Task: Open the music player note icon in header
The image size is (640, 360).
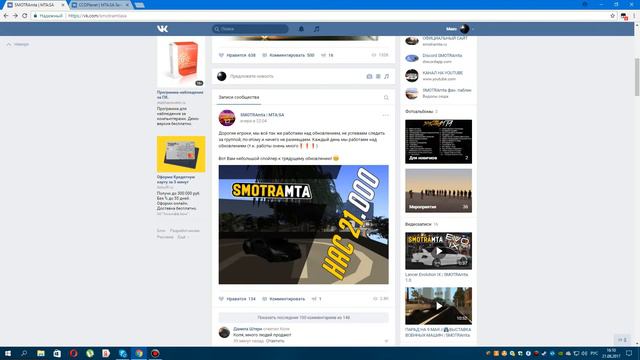Action: pos(316,29)
